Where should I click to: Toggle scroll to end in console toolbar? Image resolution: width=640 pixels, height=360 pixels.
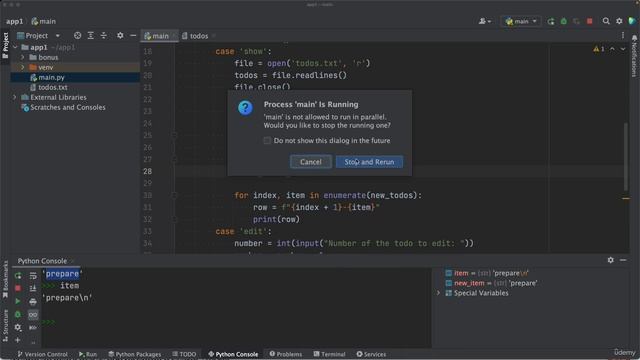coord(33,288)
